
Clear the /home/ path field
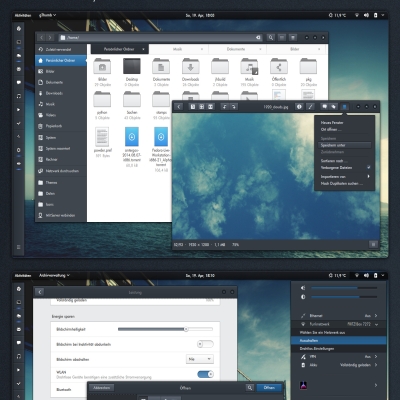(258, 38)
